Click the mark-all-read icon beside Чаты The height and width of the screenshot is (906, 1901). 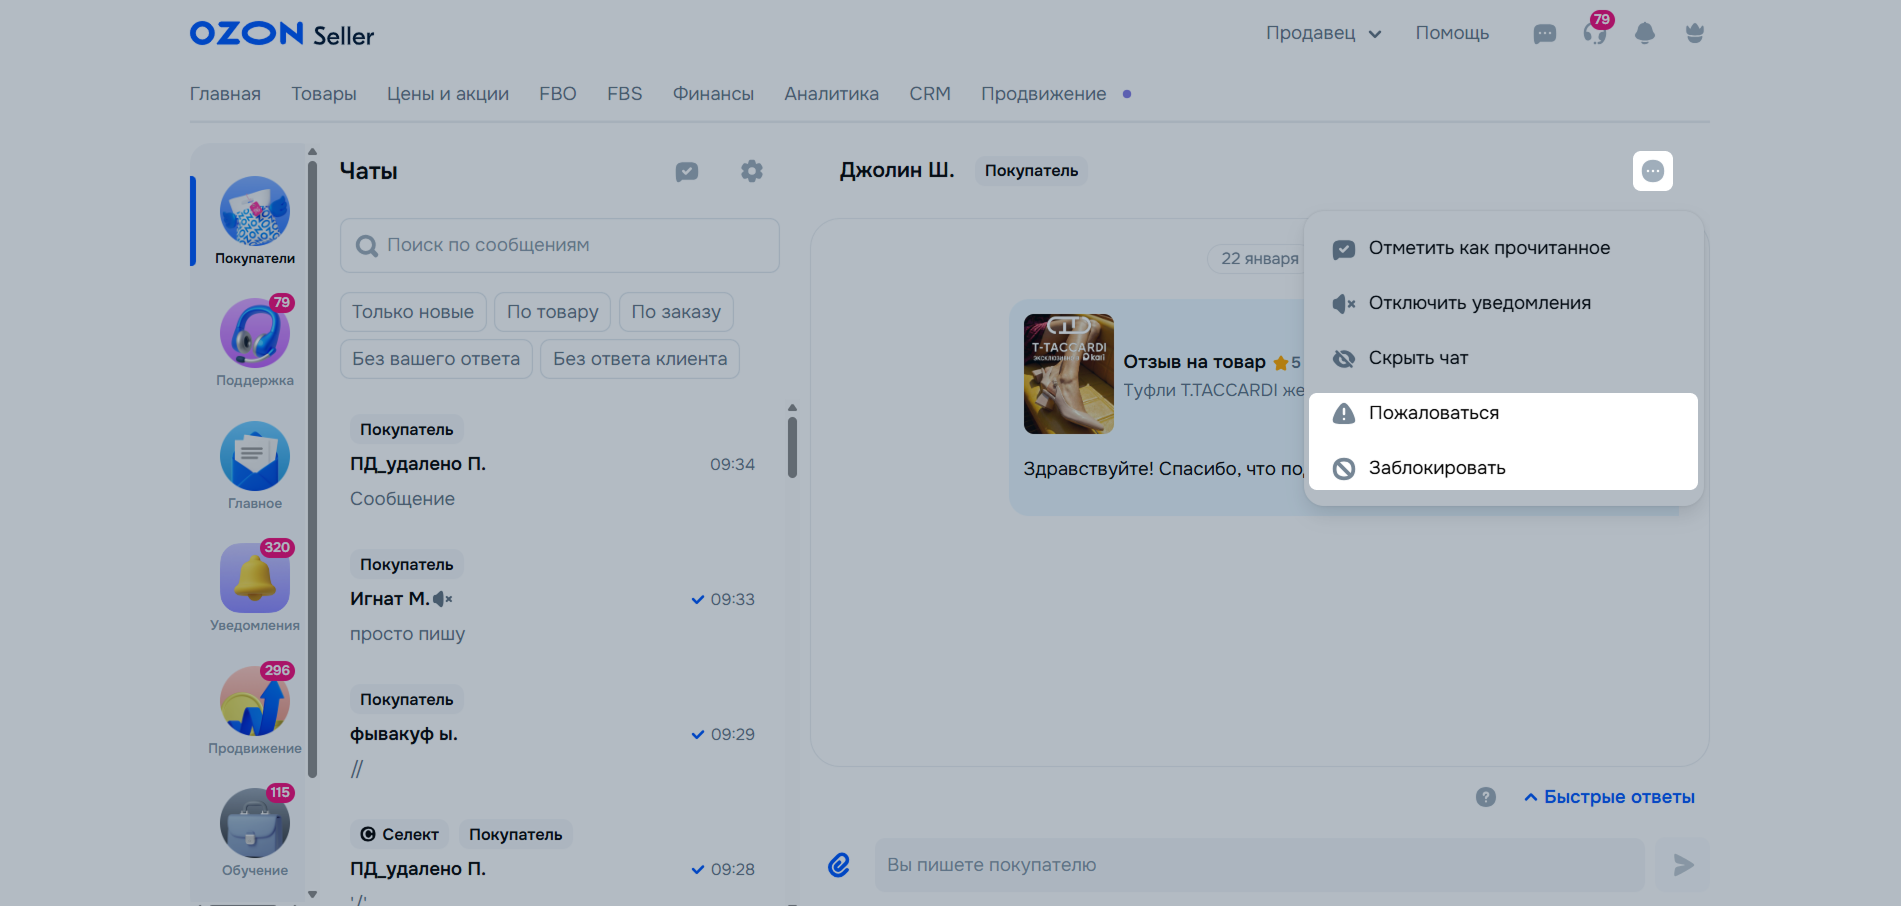687,171
